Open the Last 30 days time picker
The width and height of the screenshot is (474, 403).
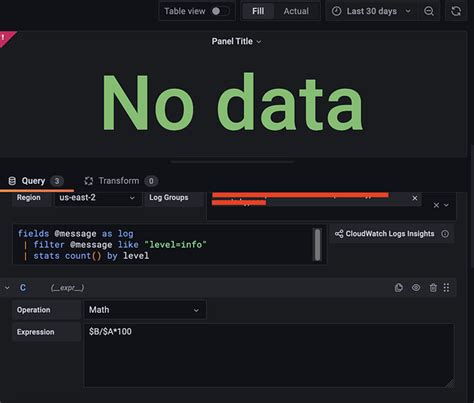(371, 11)
